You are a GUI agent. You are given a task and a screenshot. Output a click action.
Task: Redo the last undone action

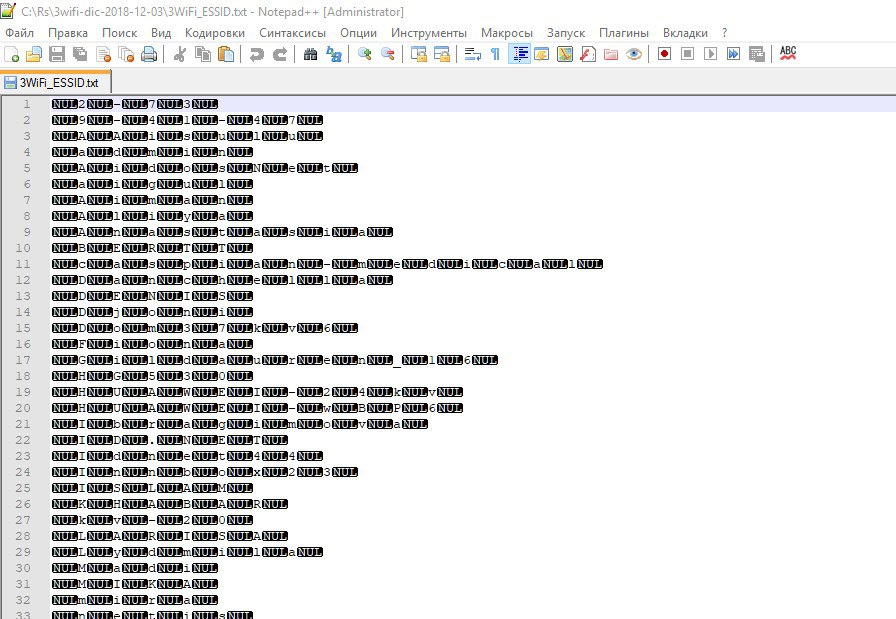click(280, 54)
